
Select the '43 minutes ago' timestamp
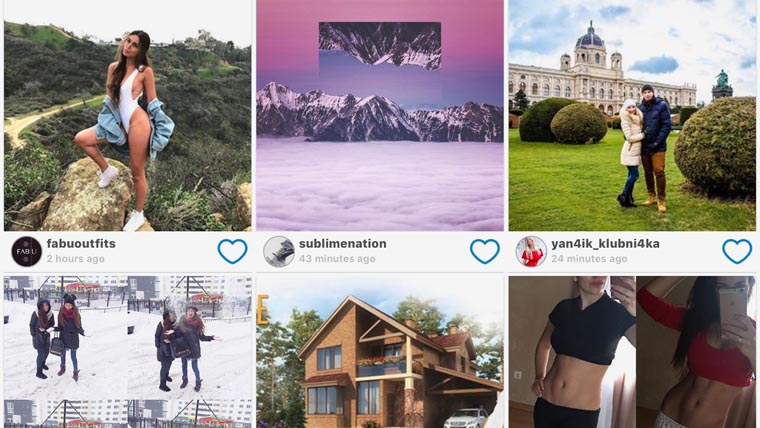[337, 259]
